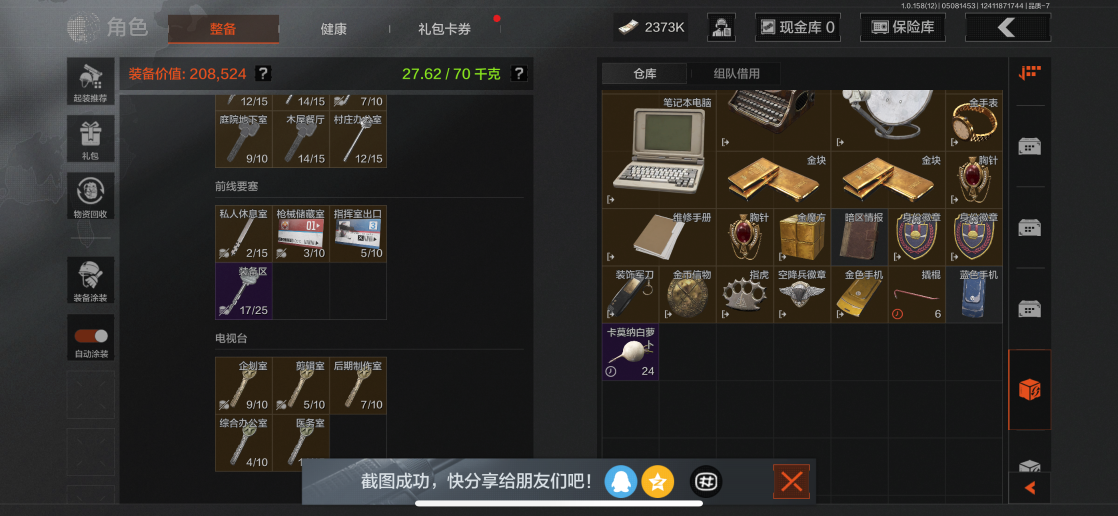This screenshot has width=1118, height=516.
Task: Select the 笔记本电脑 laptop item
Action: coord(660,150)
